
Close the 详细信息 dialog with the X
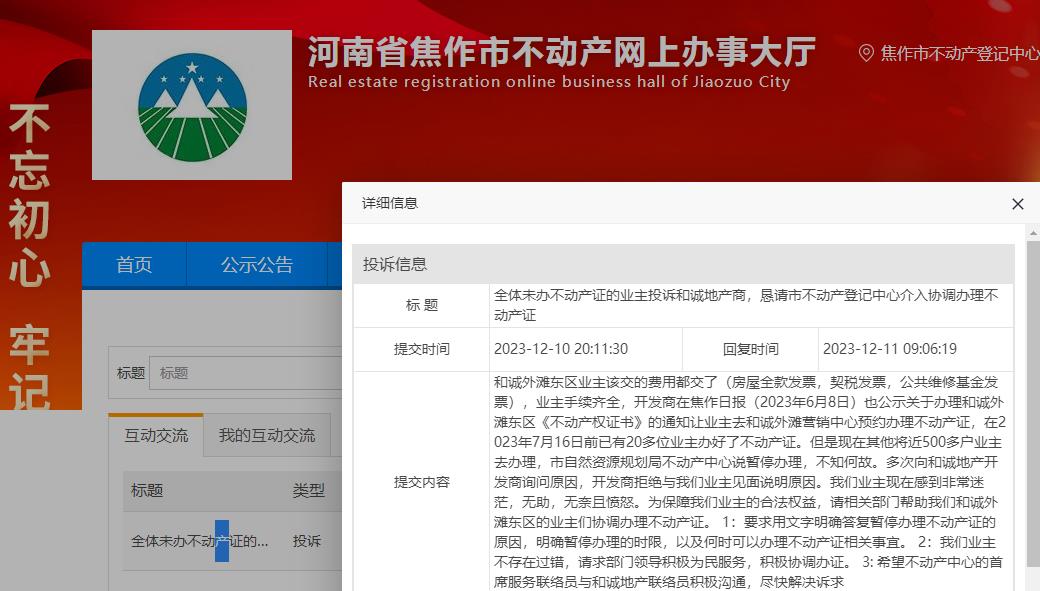[1017, 204]
